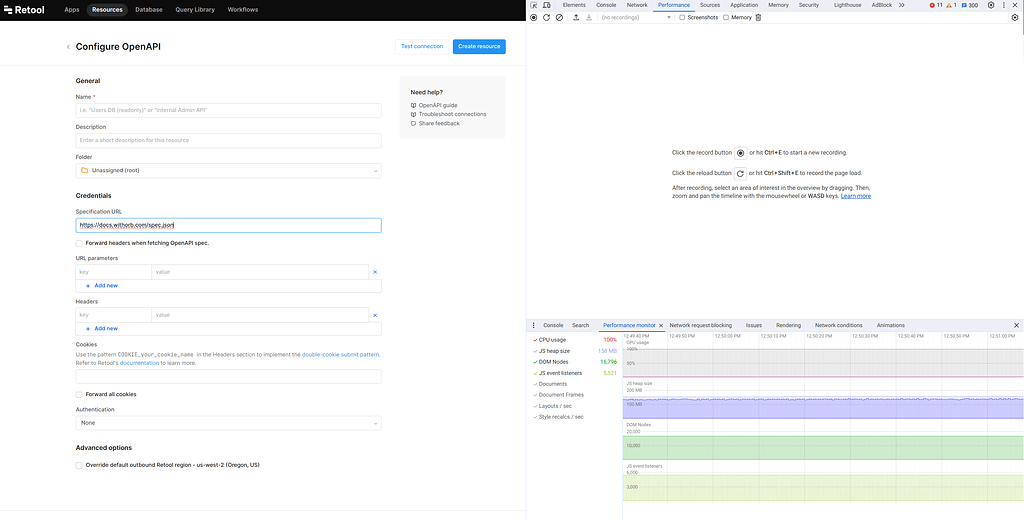
Task: Open the drawer three-dot menu beside Console
Action: point(534,325)
